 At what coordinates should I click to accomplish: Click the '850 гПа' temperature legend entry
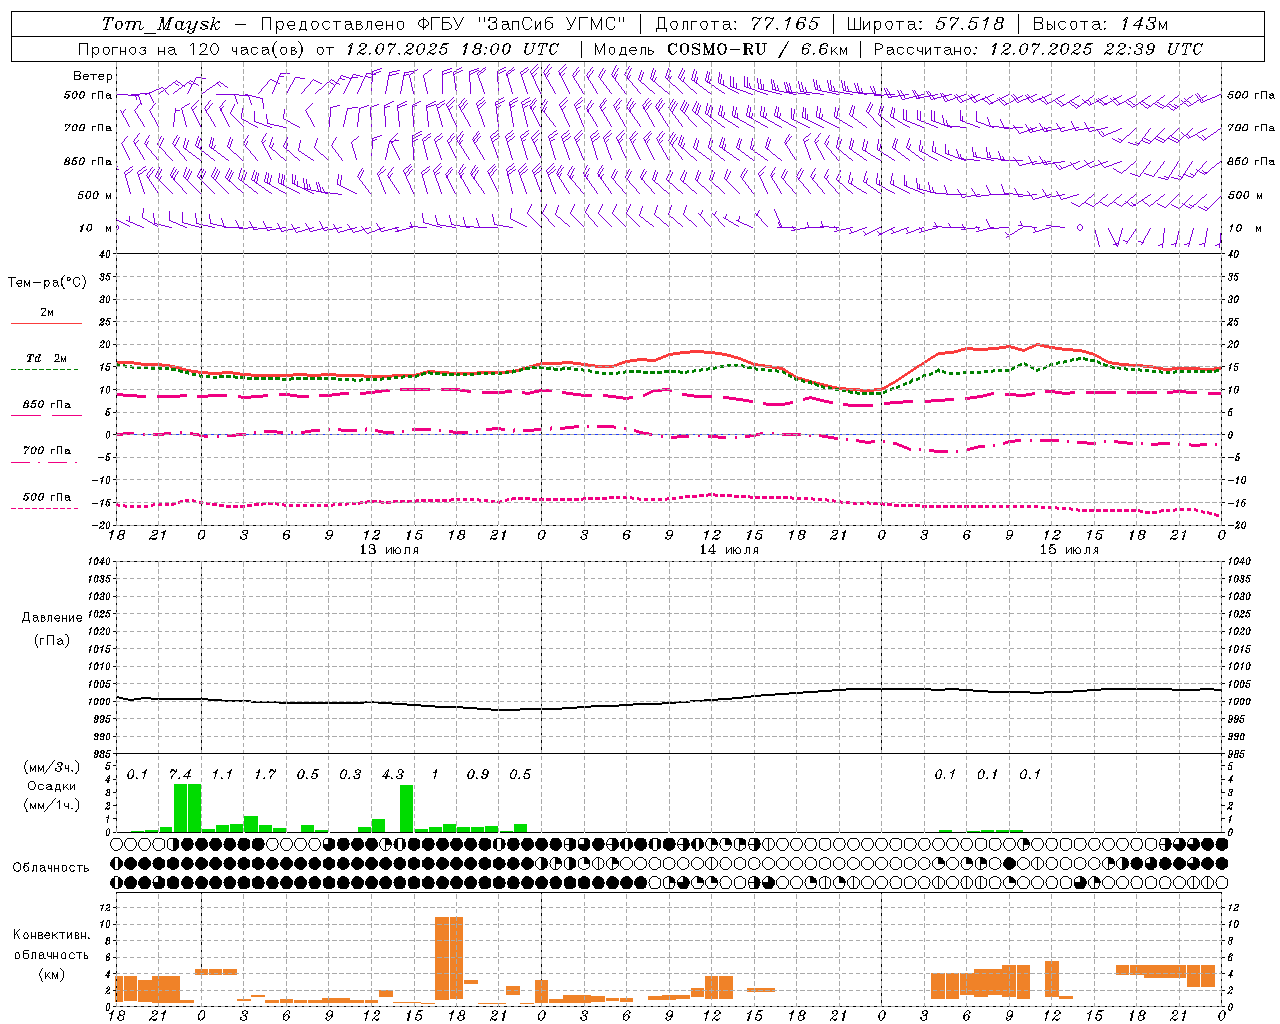coord(47,405)
